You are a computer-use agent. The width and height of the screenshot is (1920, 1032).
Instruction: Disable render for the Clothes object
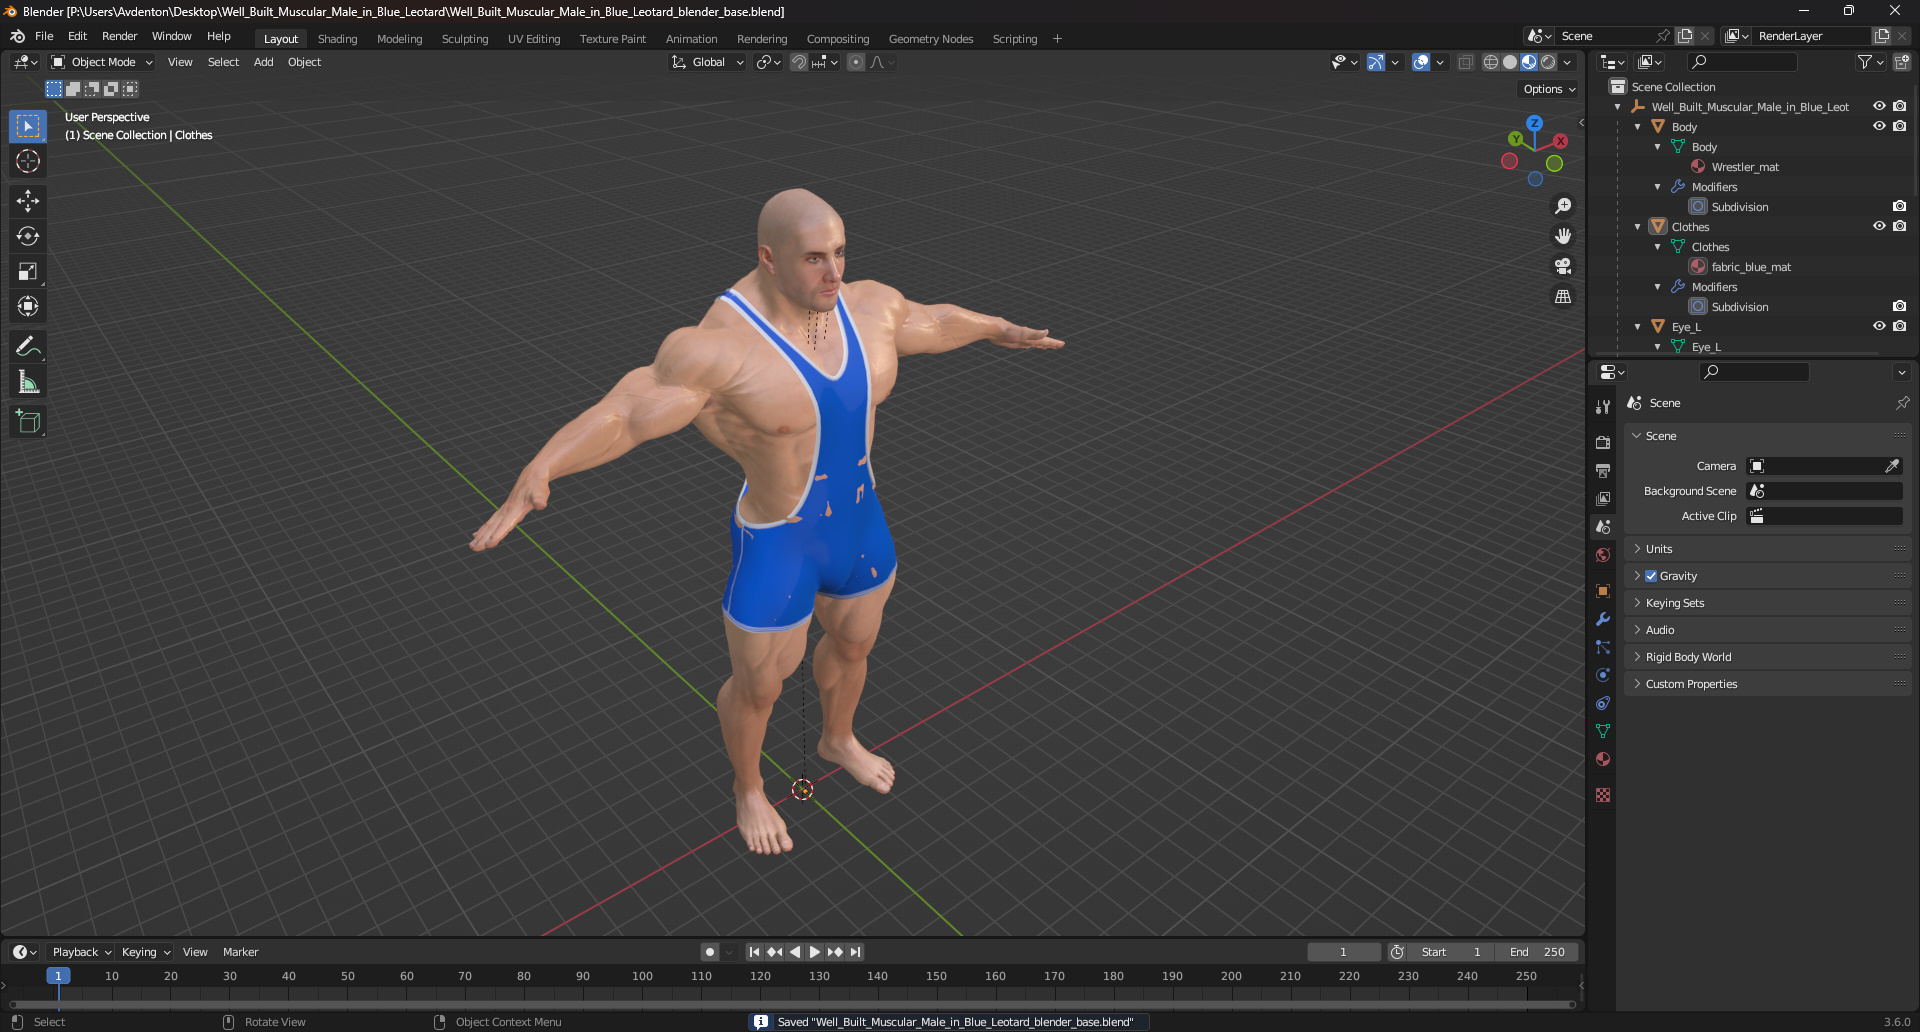(x=1900, y=227)
